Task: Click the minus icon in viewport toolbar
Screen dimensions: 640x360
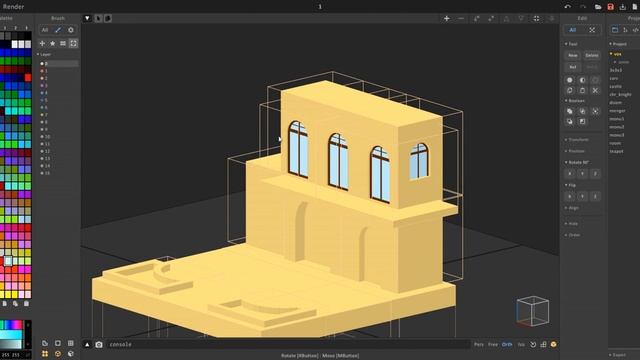Action: point(461,18)
